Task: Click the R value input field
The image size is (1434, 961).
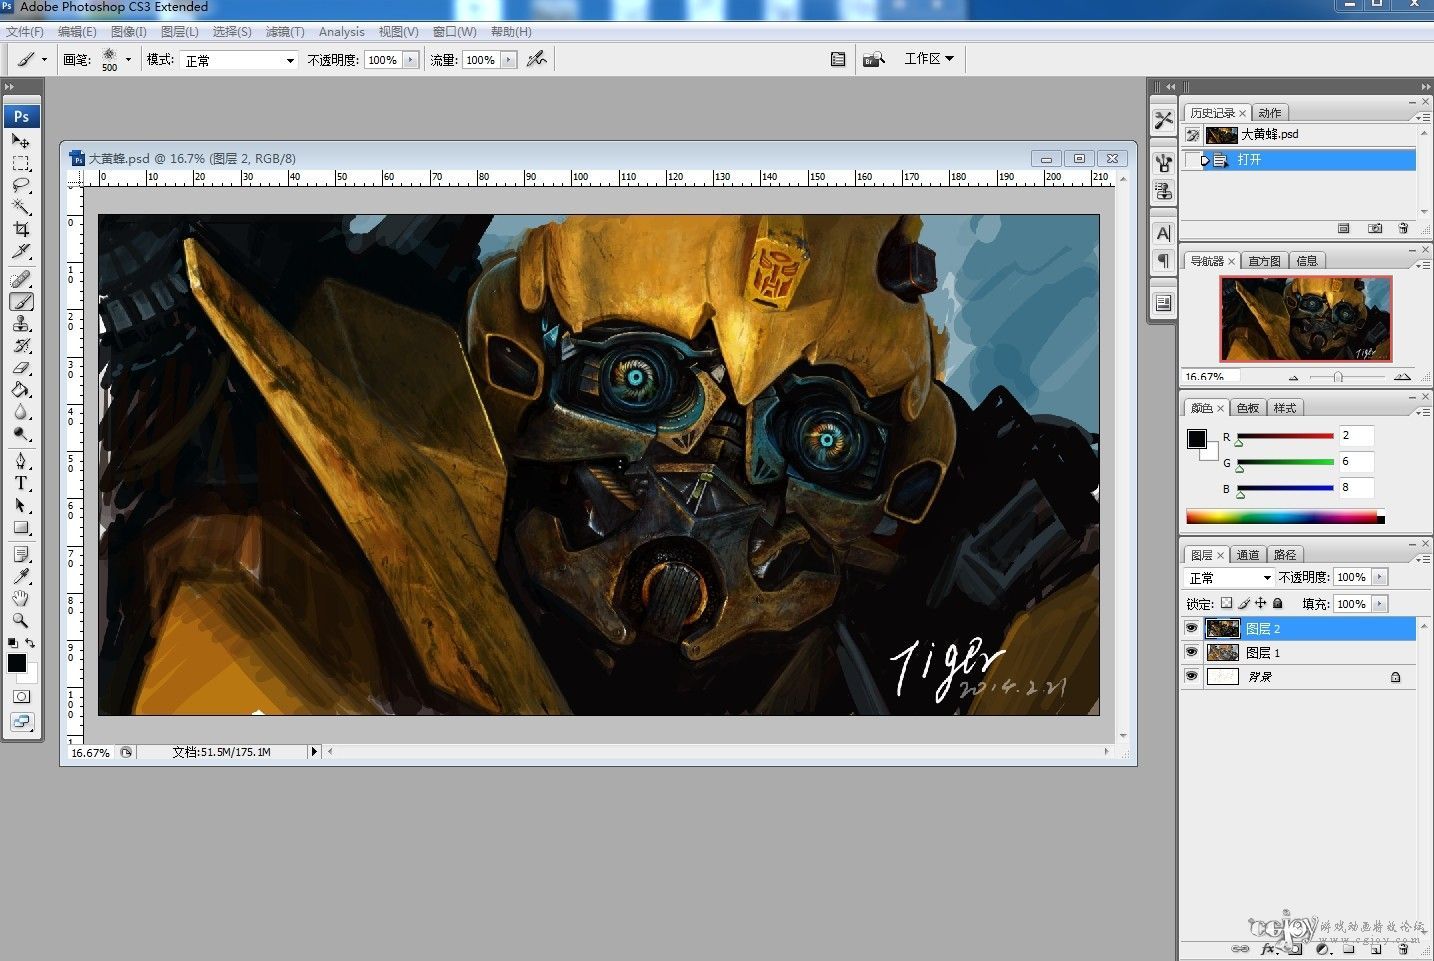Action: pyautogui.click(x=1357, y=436)
